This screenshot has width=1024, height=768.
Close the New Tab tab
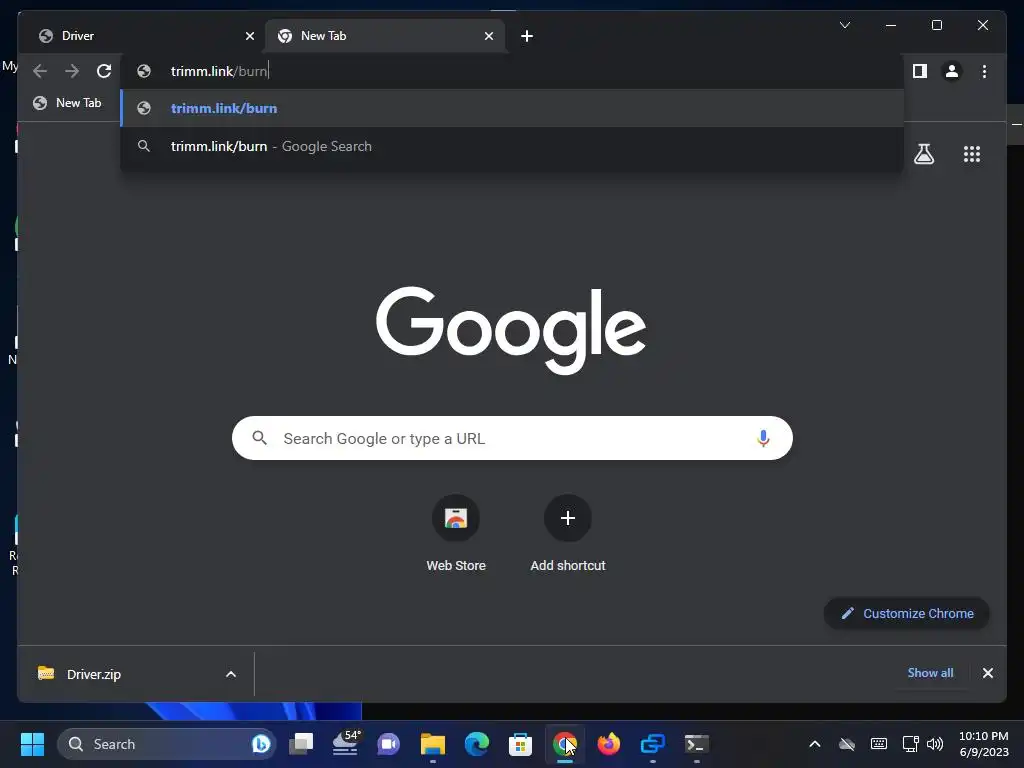[488, 36]
